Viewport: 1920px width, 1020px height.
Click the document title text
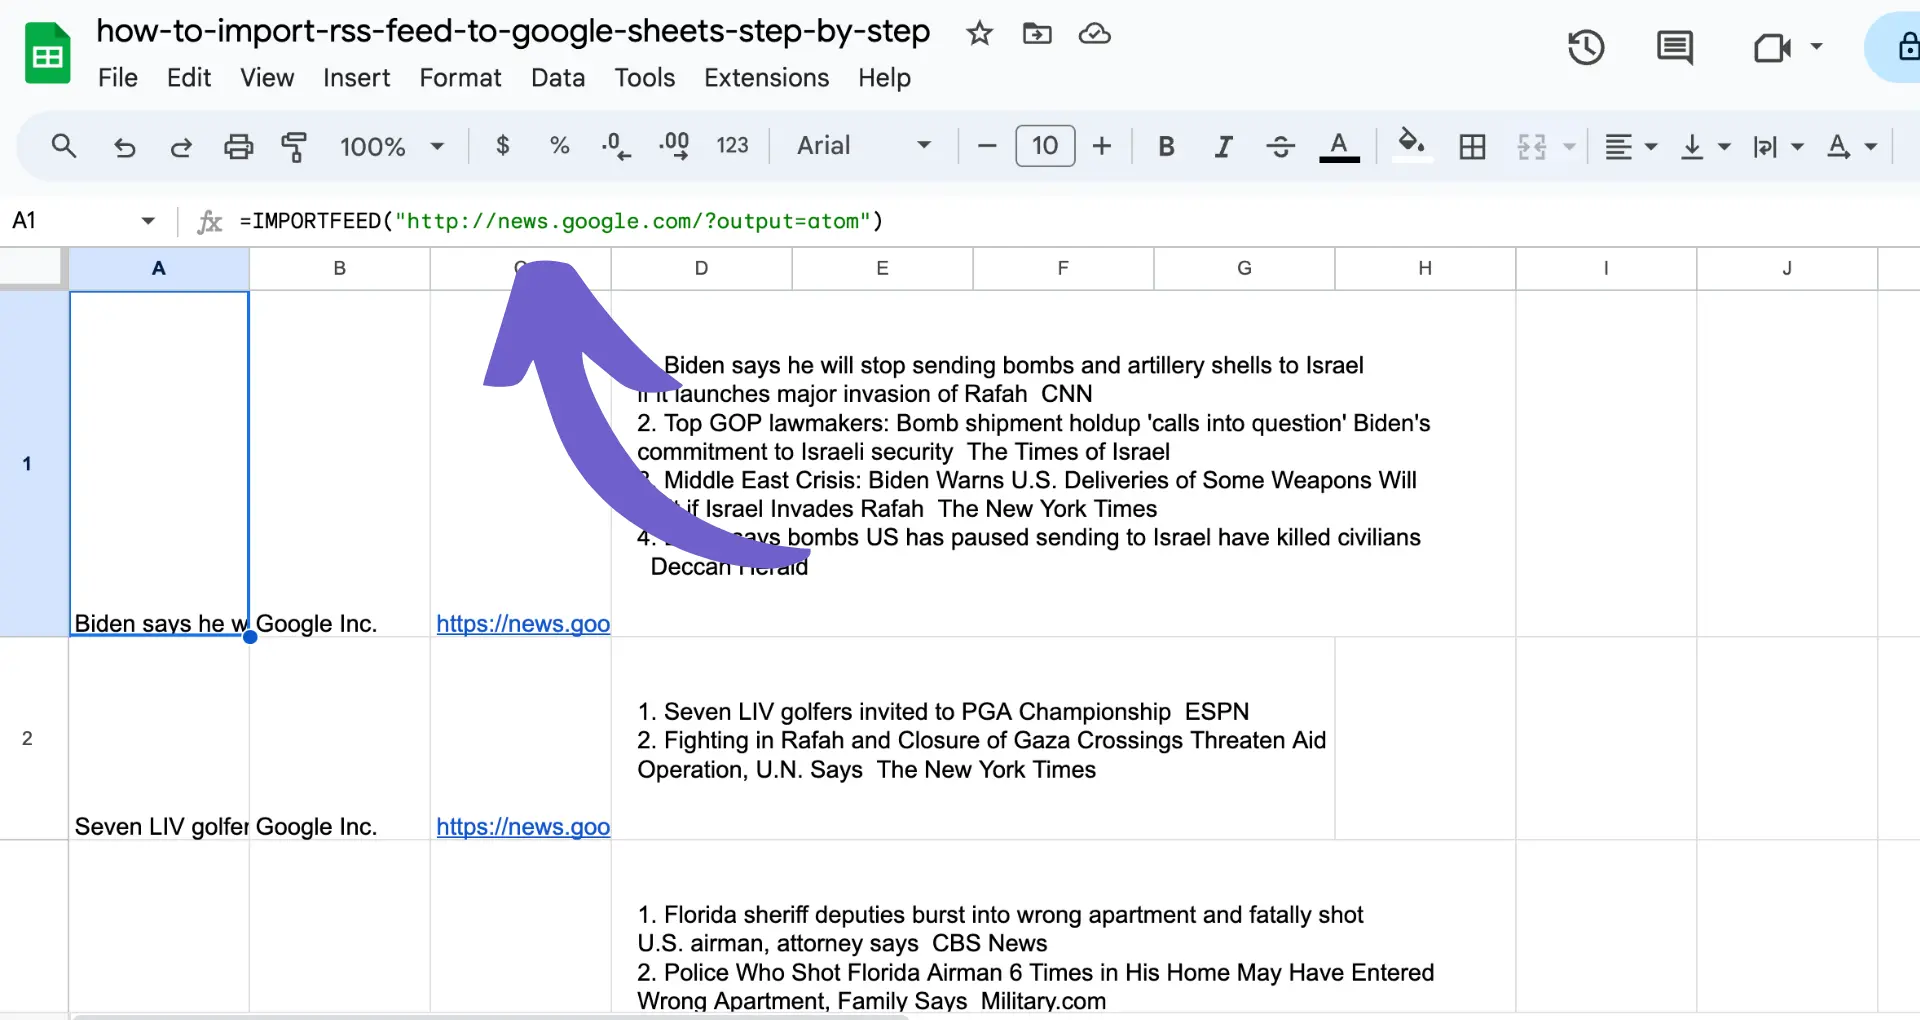[513, 31]
